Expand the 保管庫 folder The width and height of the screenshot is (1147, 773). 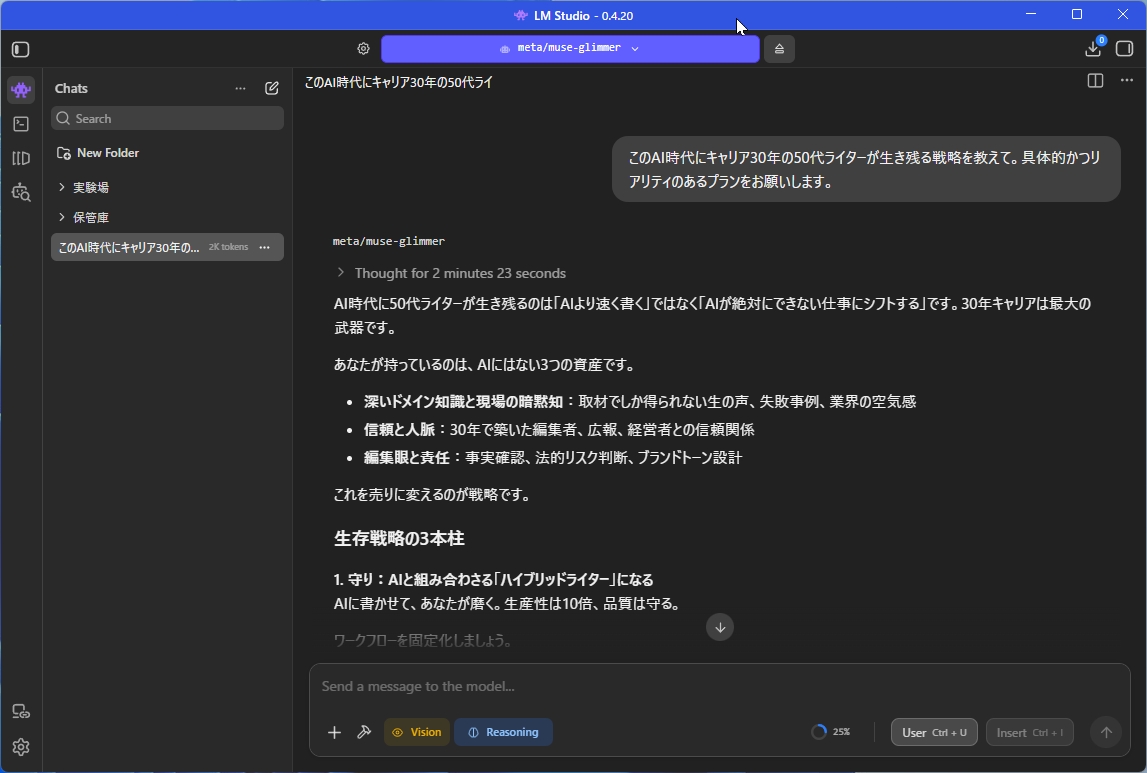[83, 218]
